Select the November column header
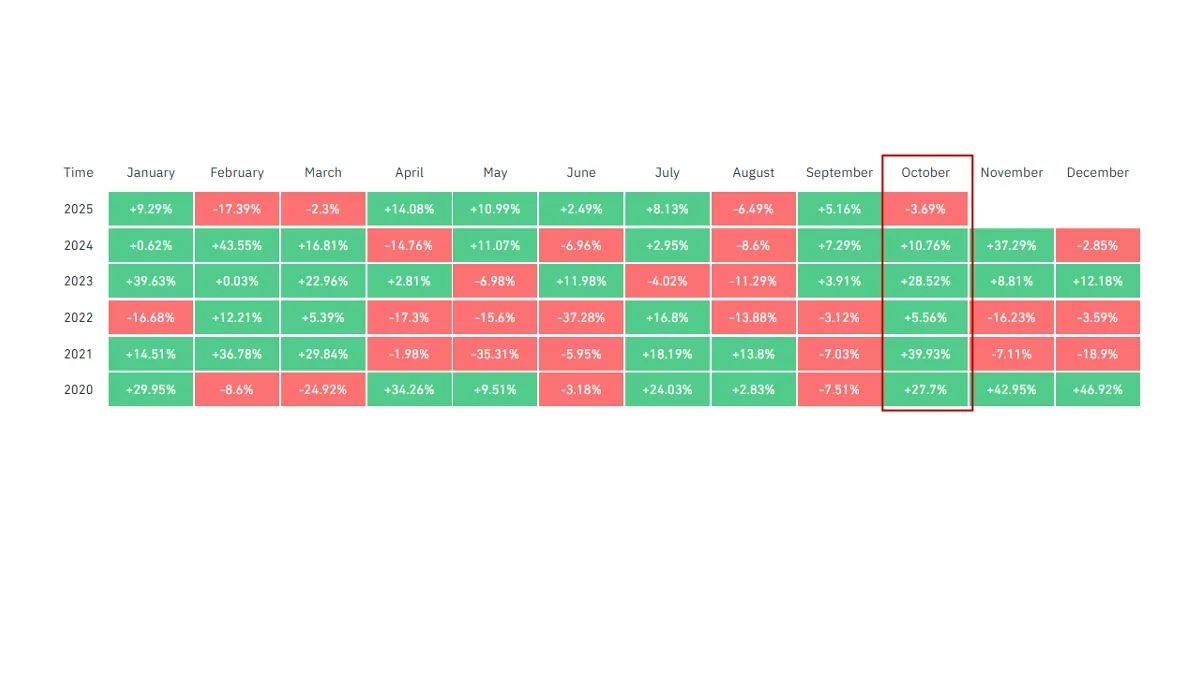Viewport: 1200px width, 675px height. [1011, 172]
